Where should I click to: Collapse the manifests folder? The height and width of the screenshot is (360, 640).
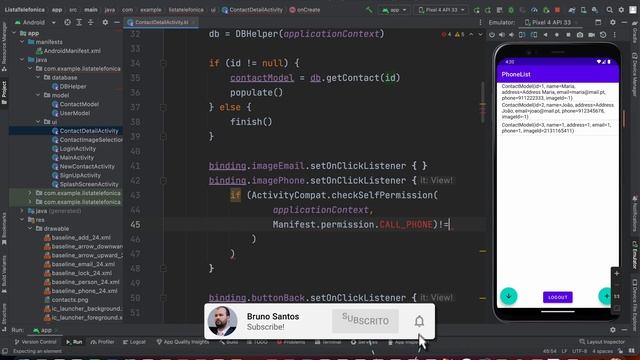pos(22,42)
